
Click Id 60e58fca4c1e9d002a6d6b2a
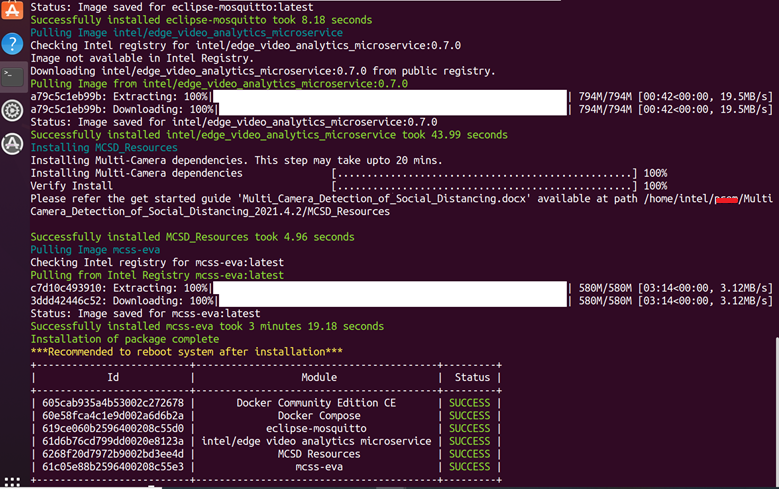point(113,415)
